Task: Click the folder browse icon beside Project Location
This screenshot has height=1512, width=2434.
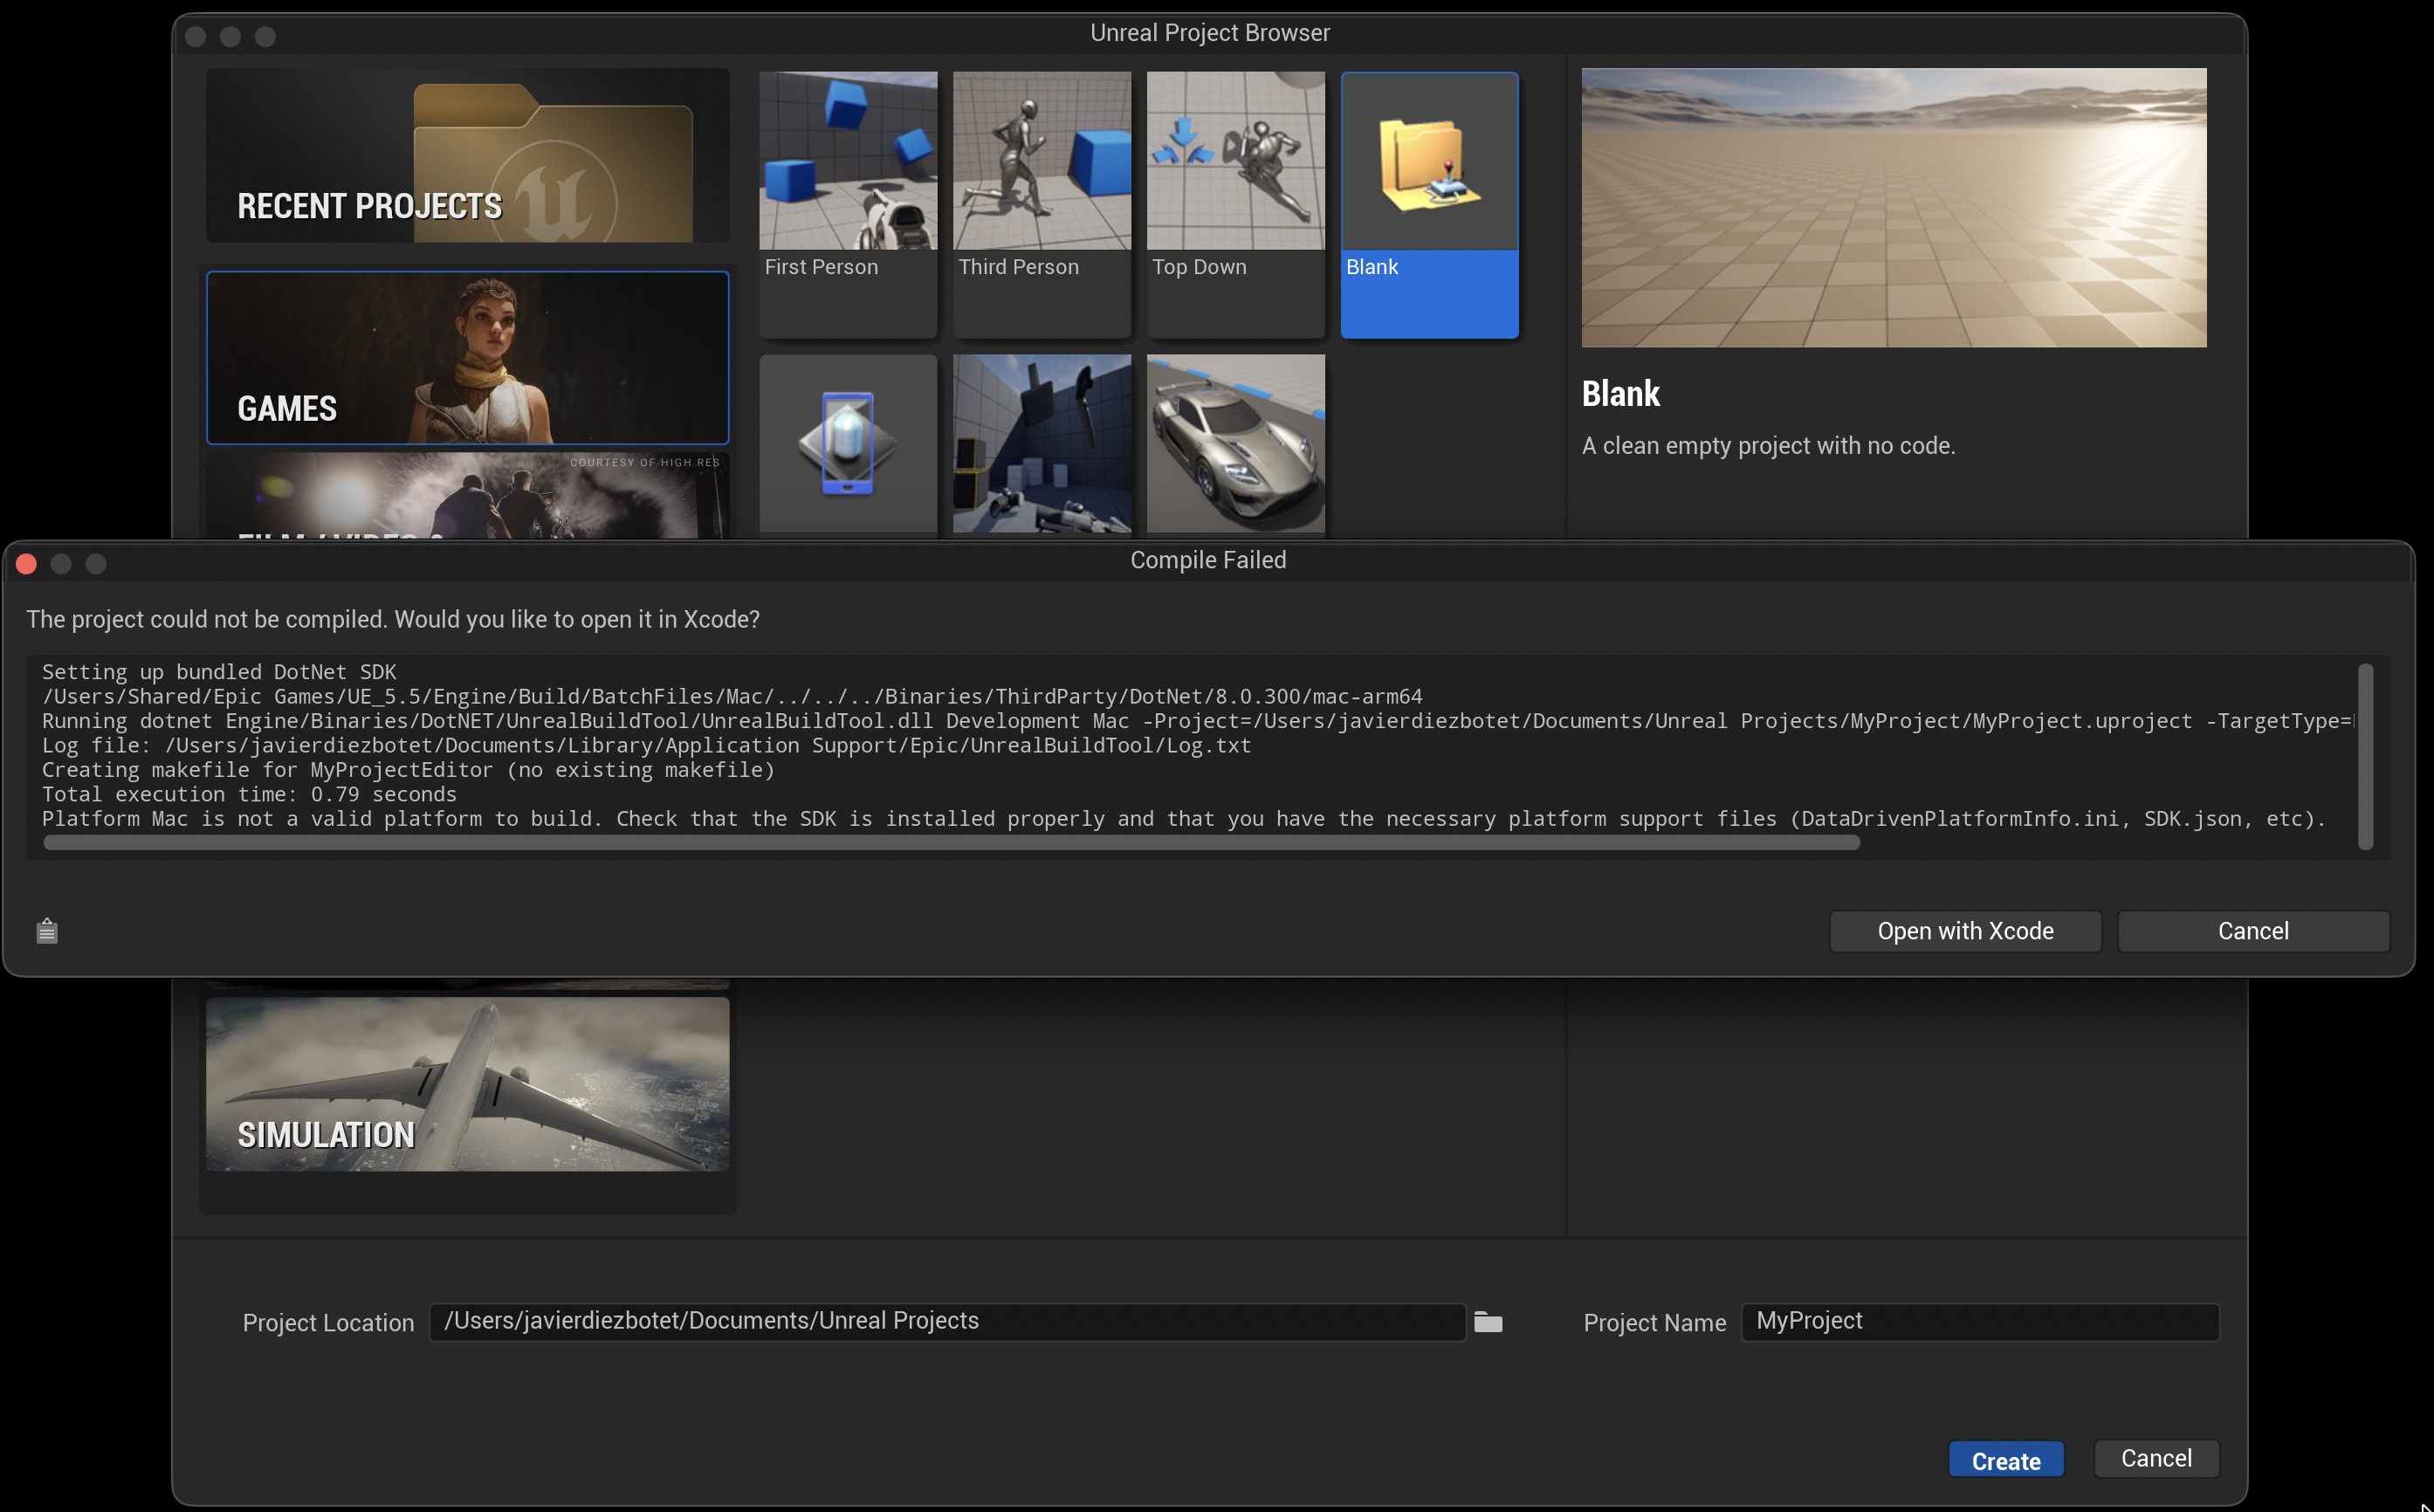Action: (1488, 1322)
